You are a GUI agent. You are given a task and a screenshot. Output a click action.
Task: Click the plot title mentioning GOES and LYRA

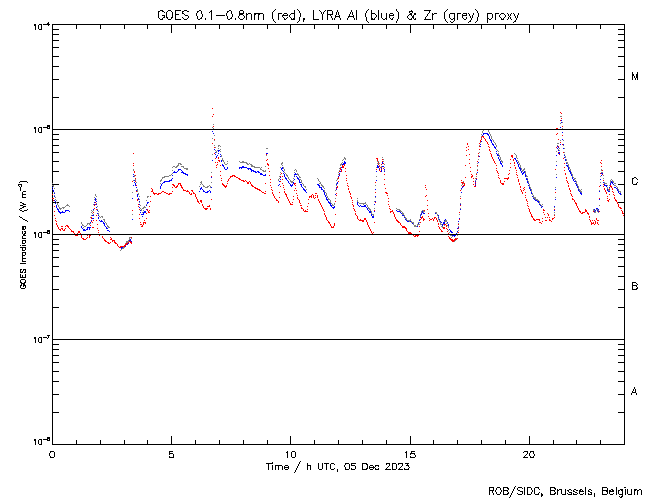coord(337,12)
